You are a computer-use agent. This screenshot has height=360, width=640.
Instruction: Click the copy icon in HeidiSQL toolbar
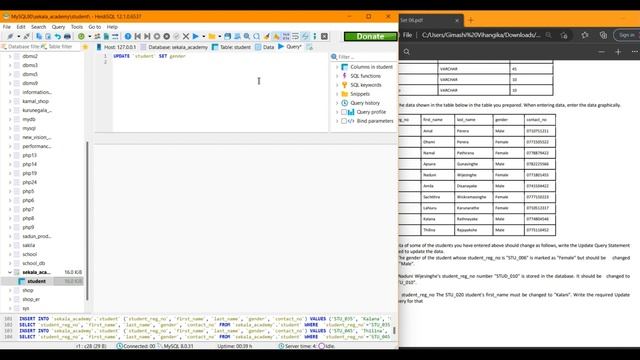pyautogui.click(x=39, y=36)
